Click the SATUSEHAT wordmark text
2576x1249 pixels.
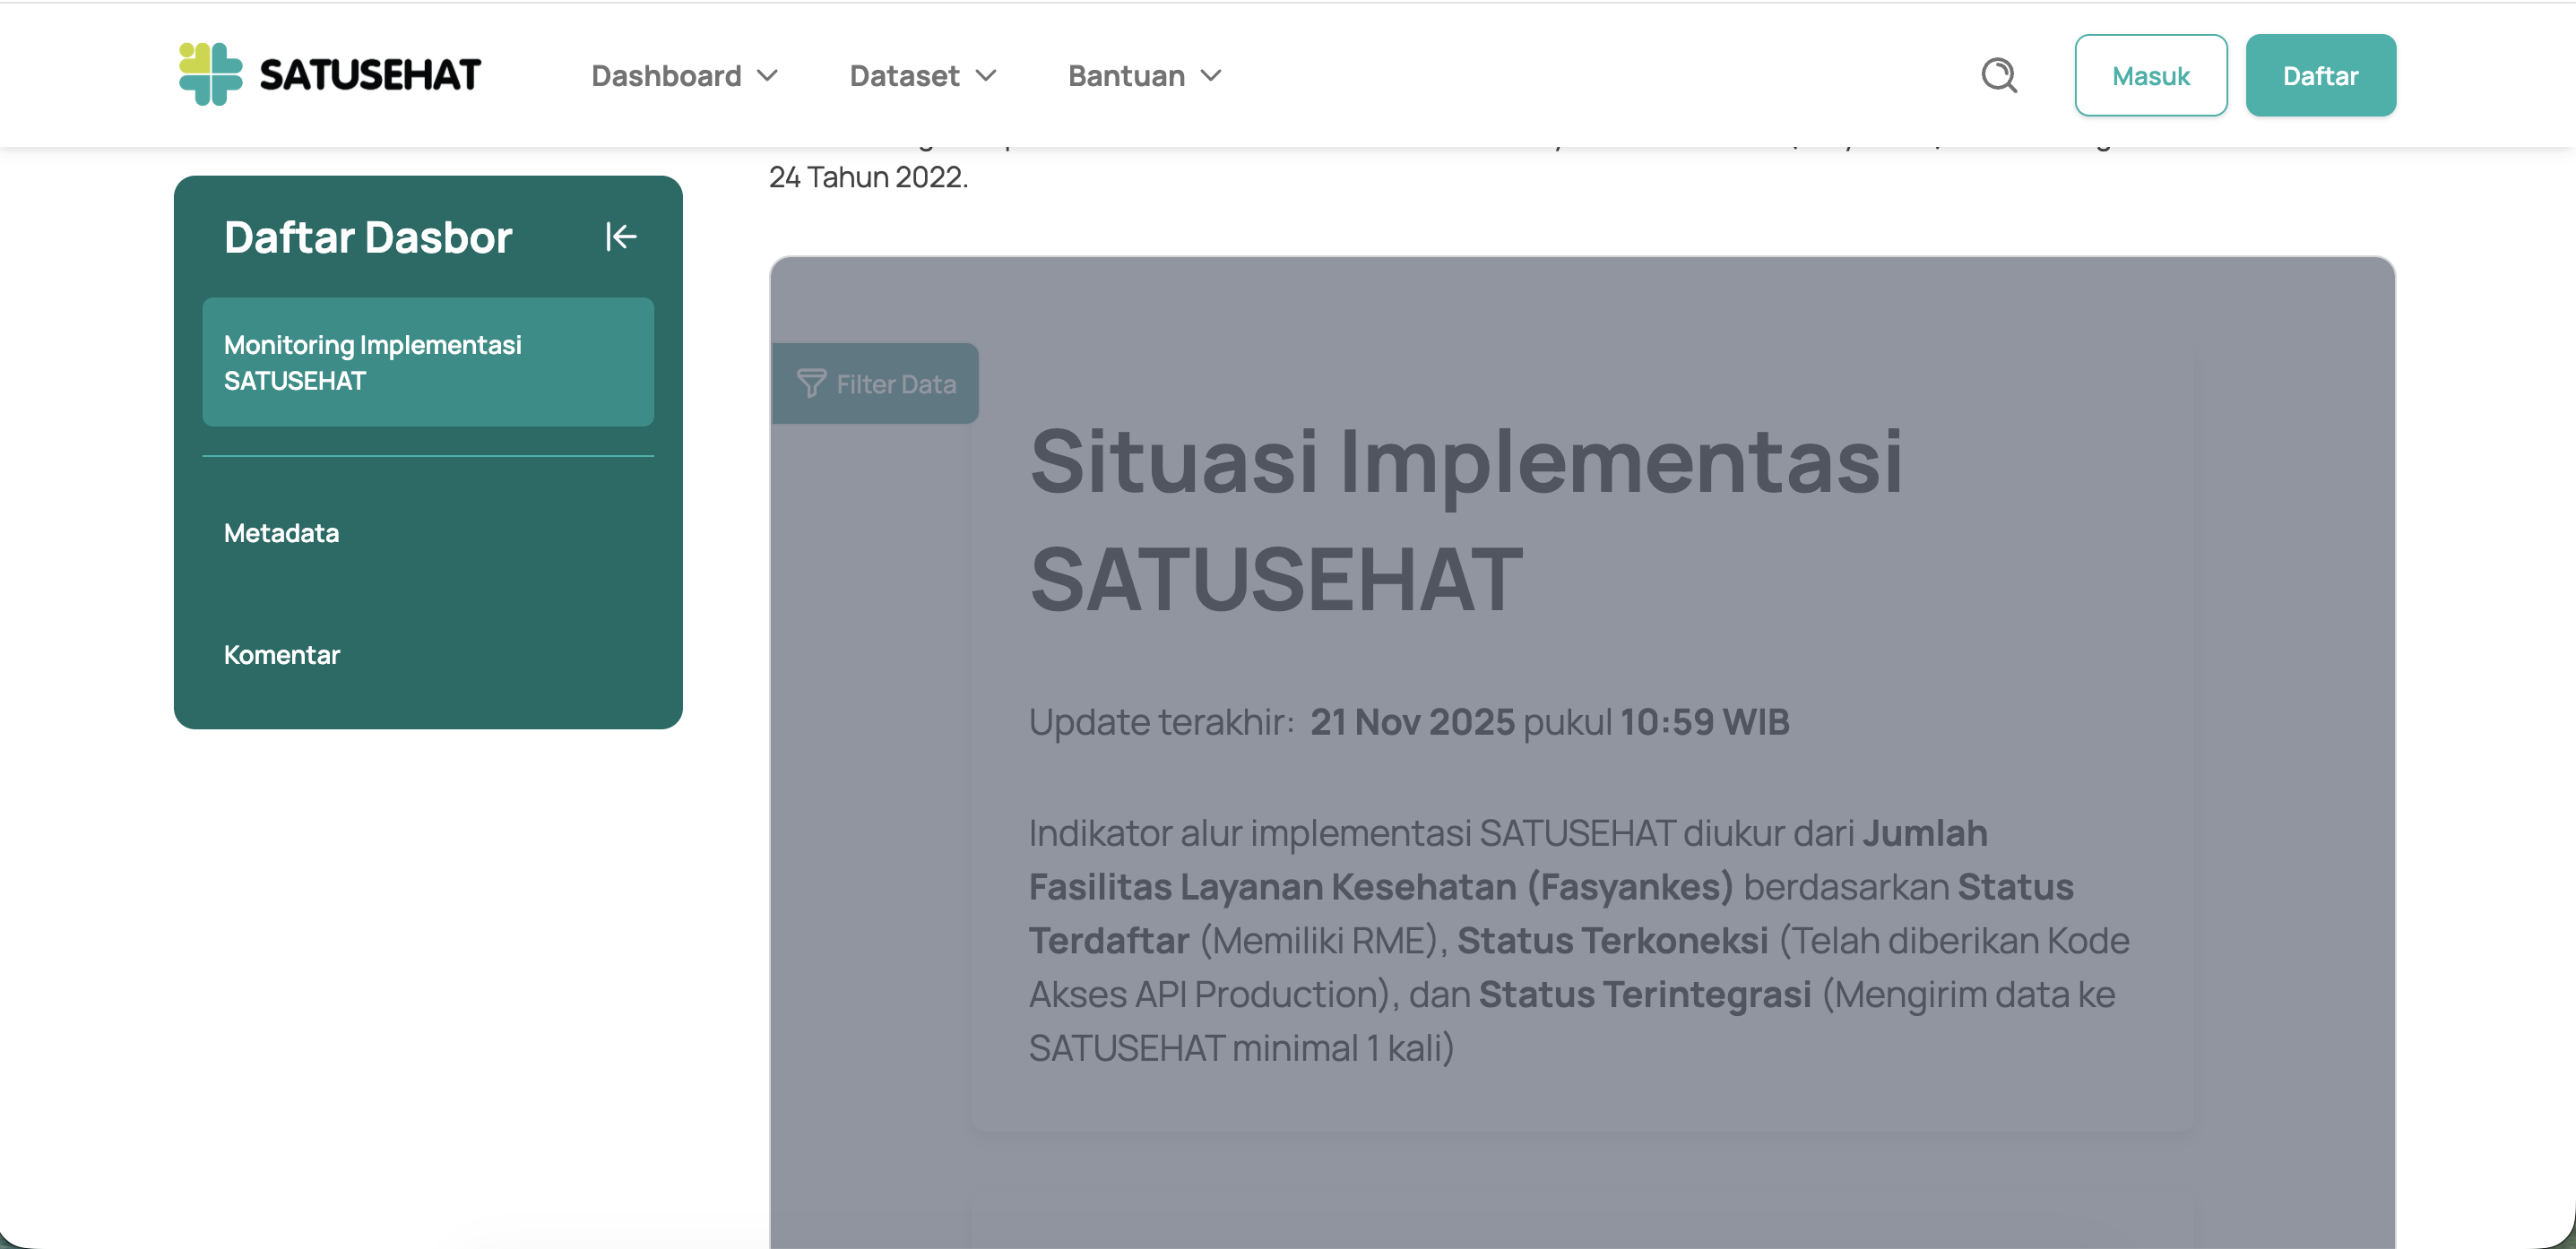coord(370,75)
